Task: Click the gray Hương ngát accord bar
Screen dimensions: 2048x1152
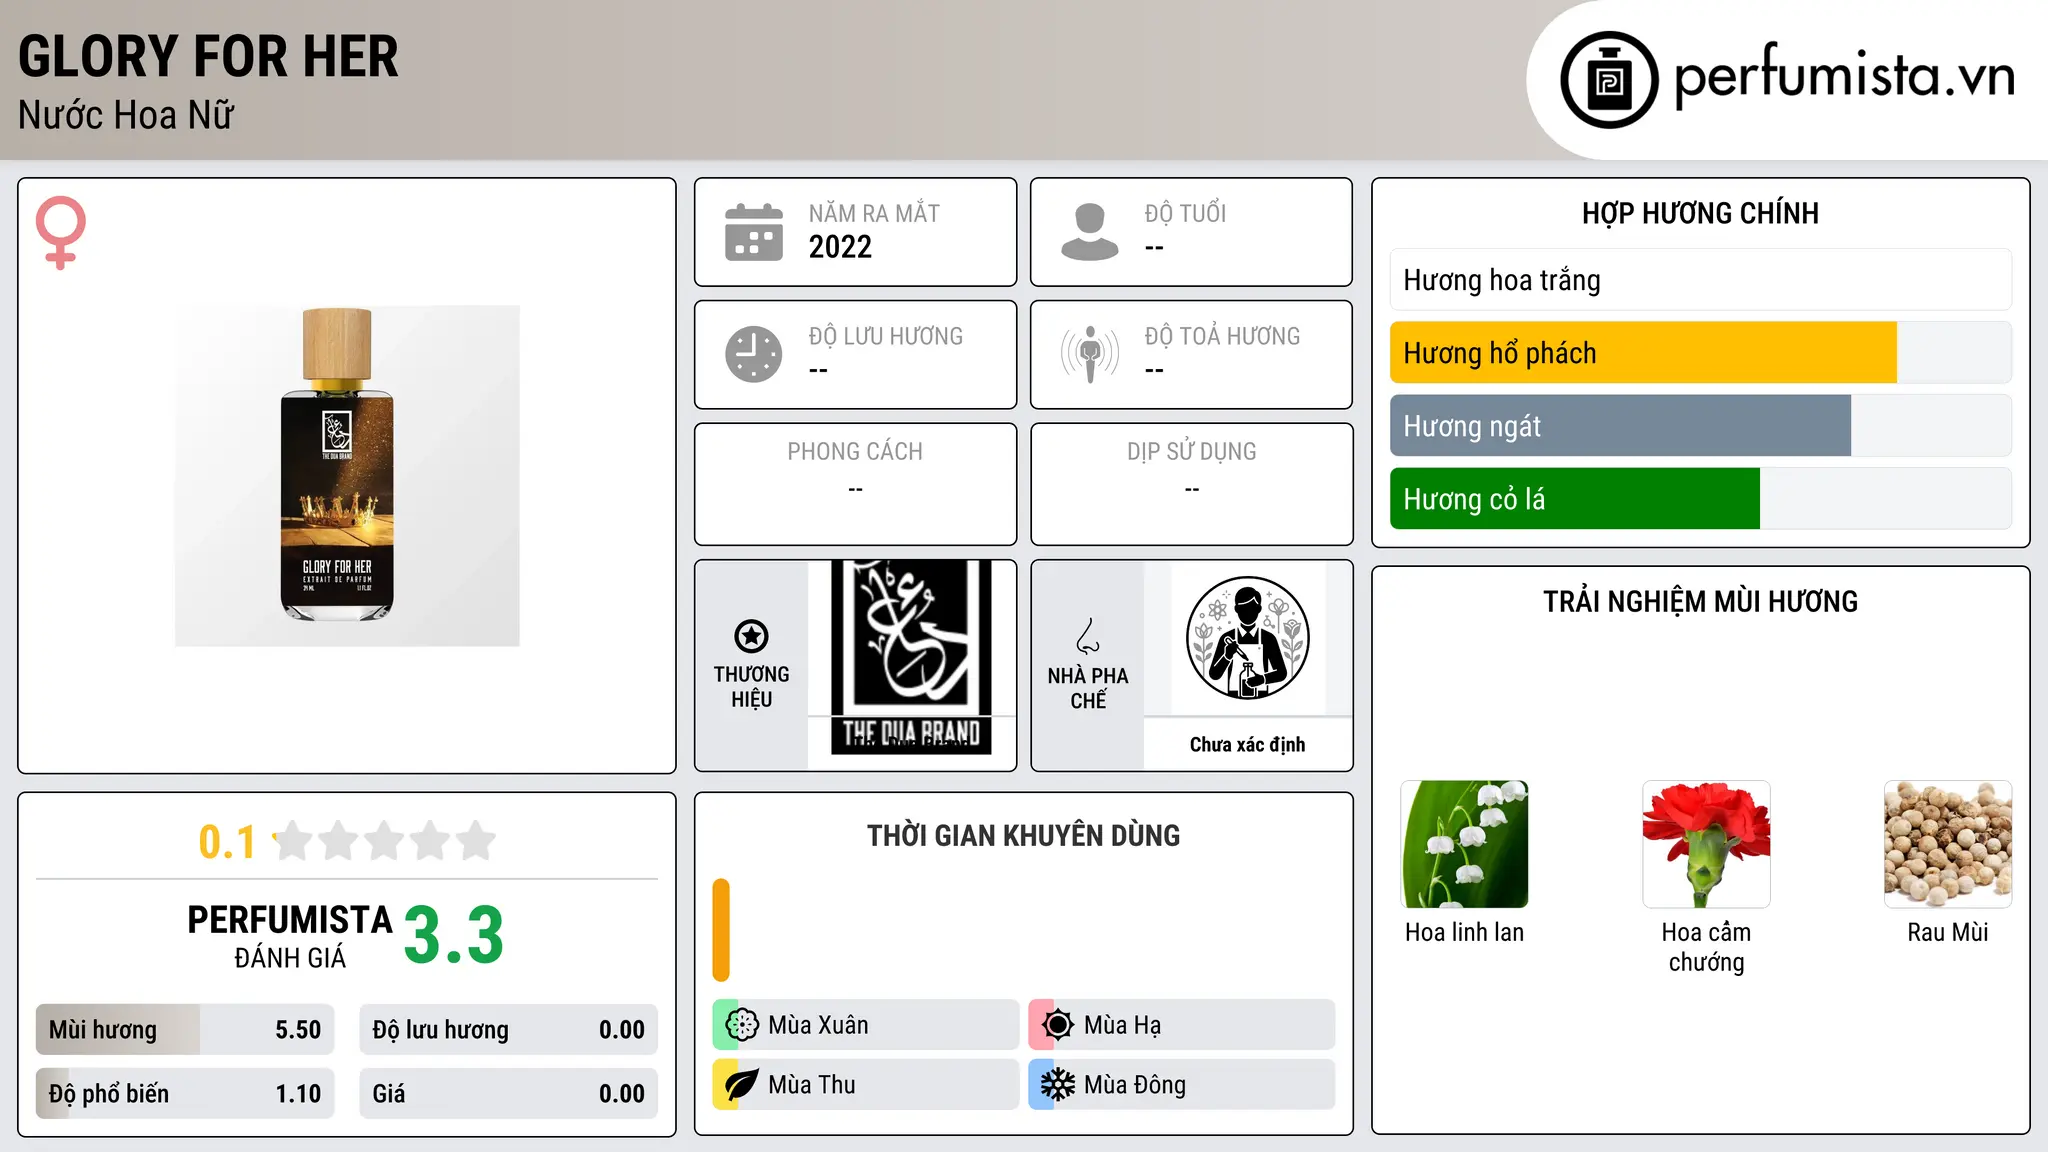Action: [1701, 426]
